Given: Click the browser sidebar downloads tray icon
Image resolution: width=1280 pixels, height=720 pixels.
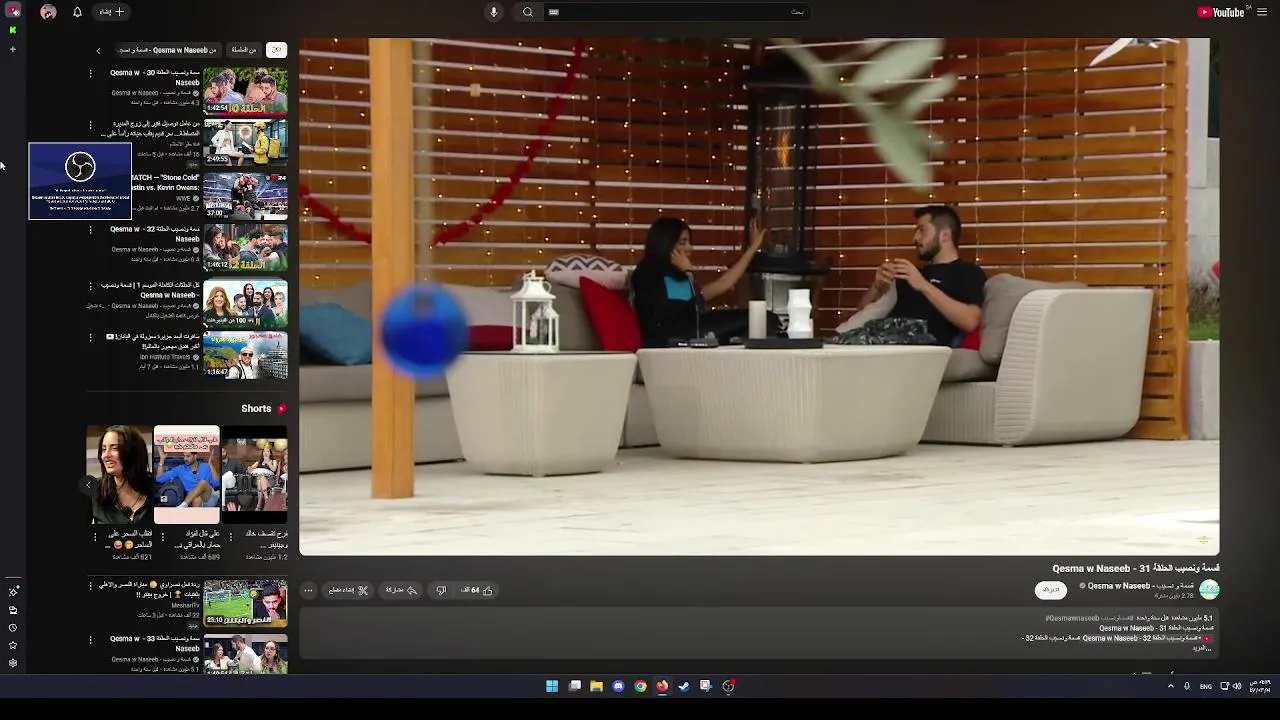Looking at the screenshot, I should tap(13, 610).
